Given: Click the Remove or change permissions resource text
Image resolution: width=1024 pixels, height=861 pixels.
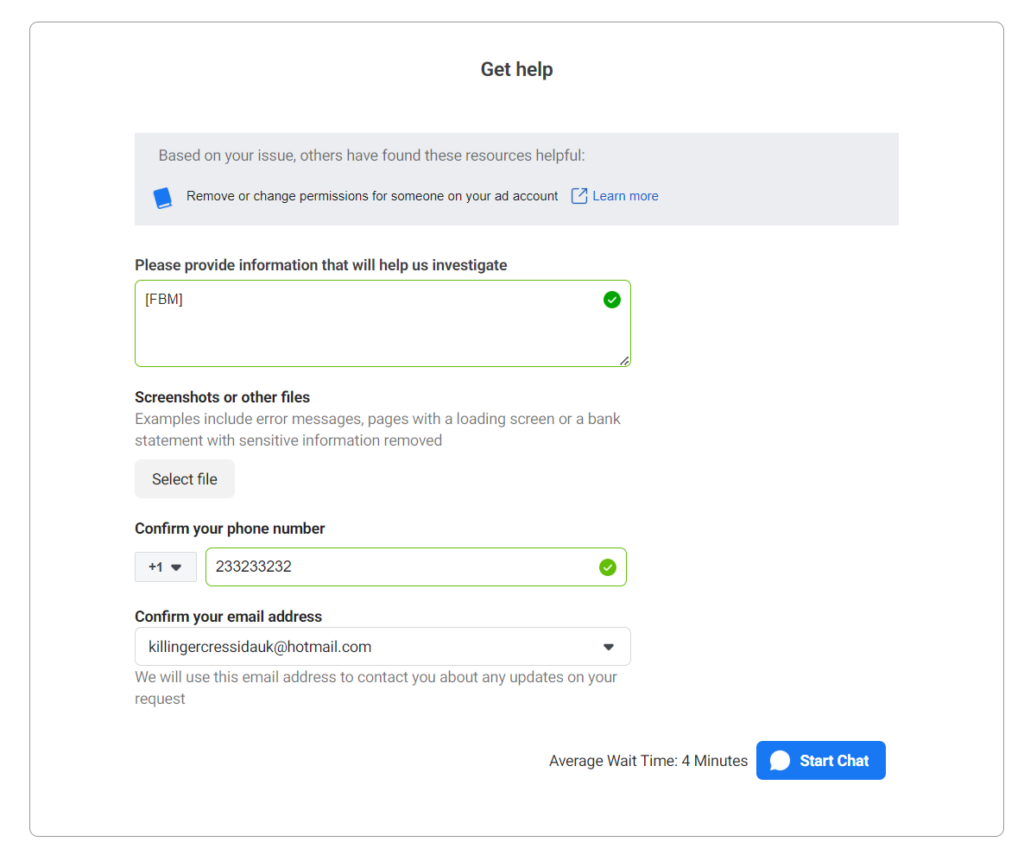Looking at the screenshot, I should tap(372, 196).
